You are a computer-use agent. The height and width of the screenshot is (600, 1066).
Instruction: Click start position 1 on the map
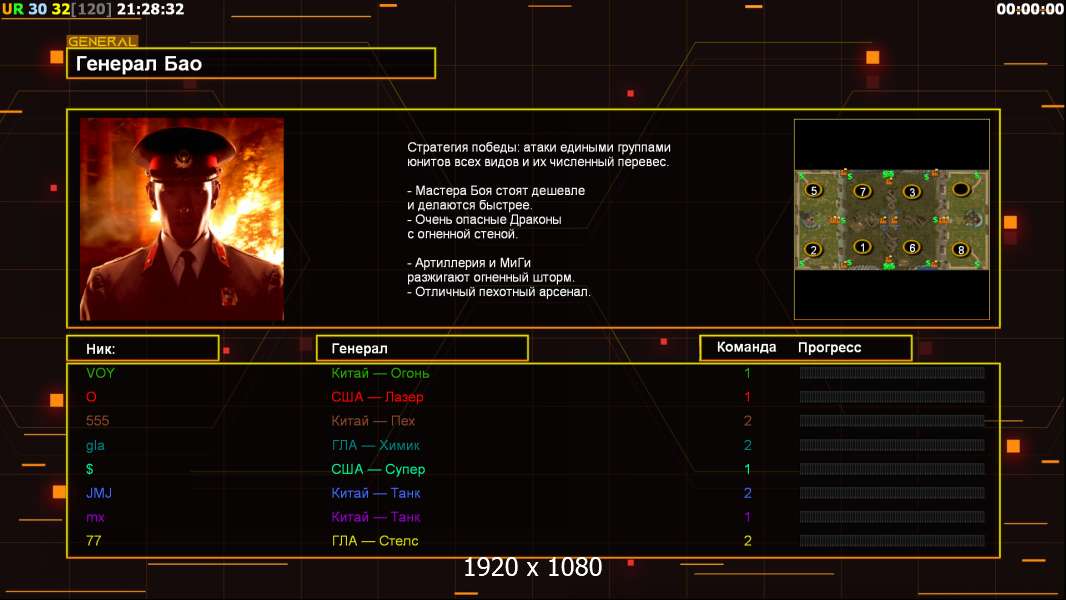863,247
